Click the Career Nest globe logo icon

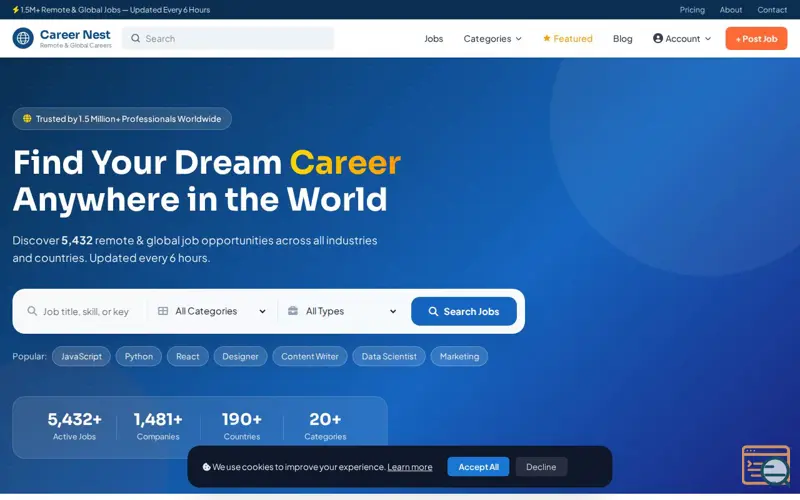pos(23,38)
